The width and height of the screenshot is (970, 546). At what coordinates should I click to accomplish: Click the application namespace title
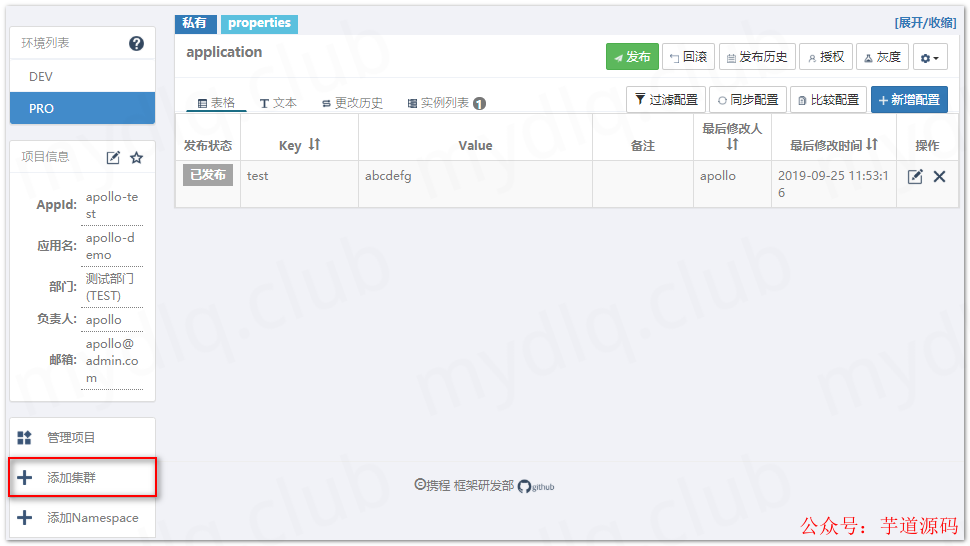click(224, 52)
